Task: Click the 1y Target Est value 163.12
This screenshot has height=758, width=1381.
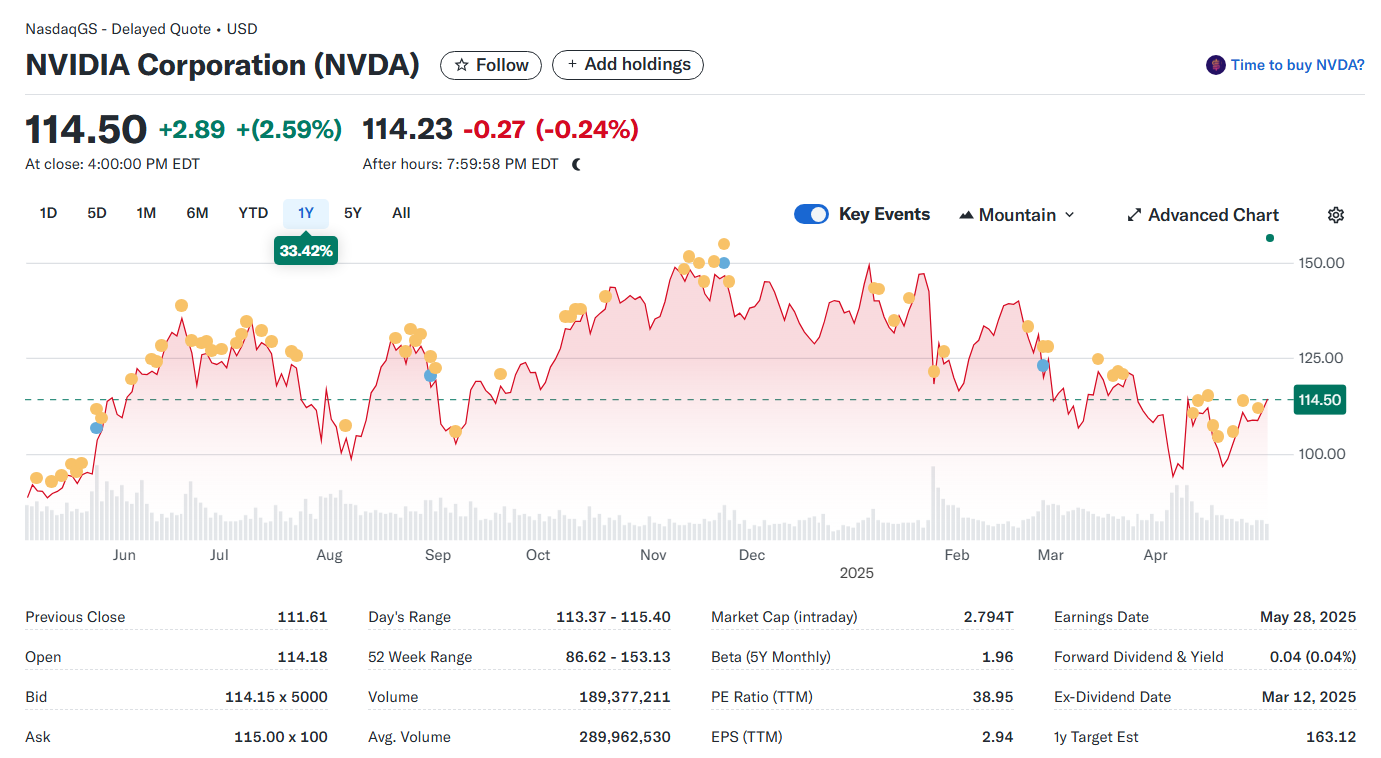Action: pos(1331,737)
